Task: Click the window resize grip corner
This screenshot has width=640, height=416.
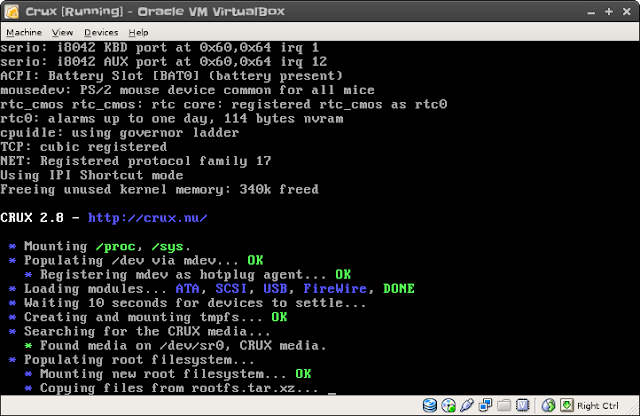Action: point(634,411)
